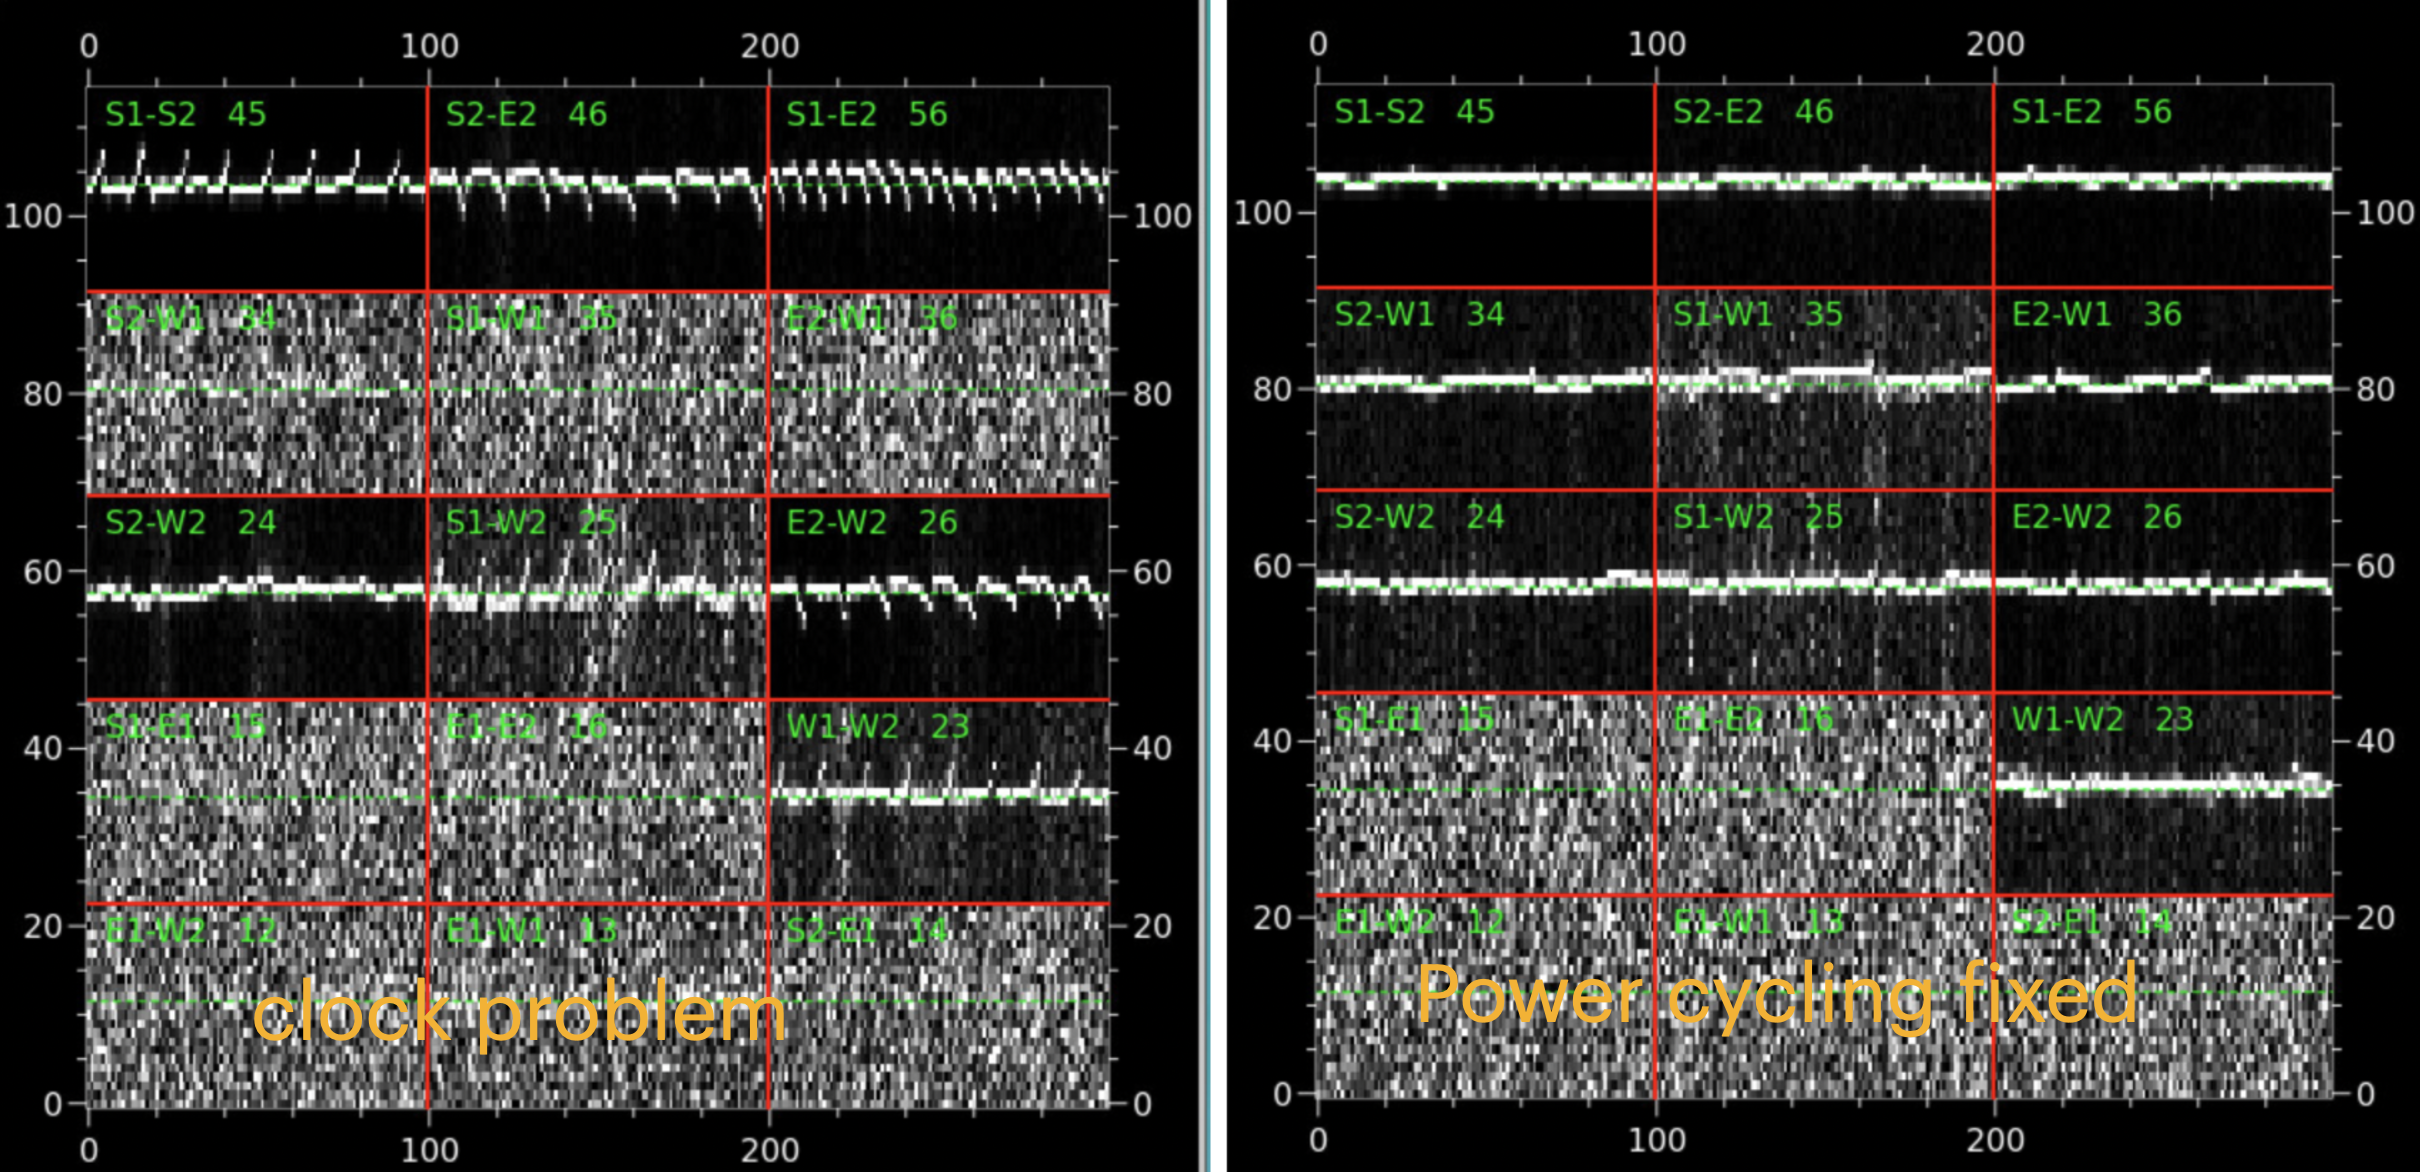
Task: Click left y-axis label 80 on right plot
Action: pyautogui.click(x=1271, y=389)
